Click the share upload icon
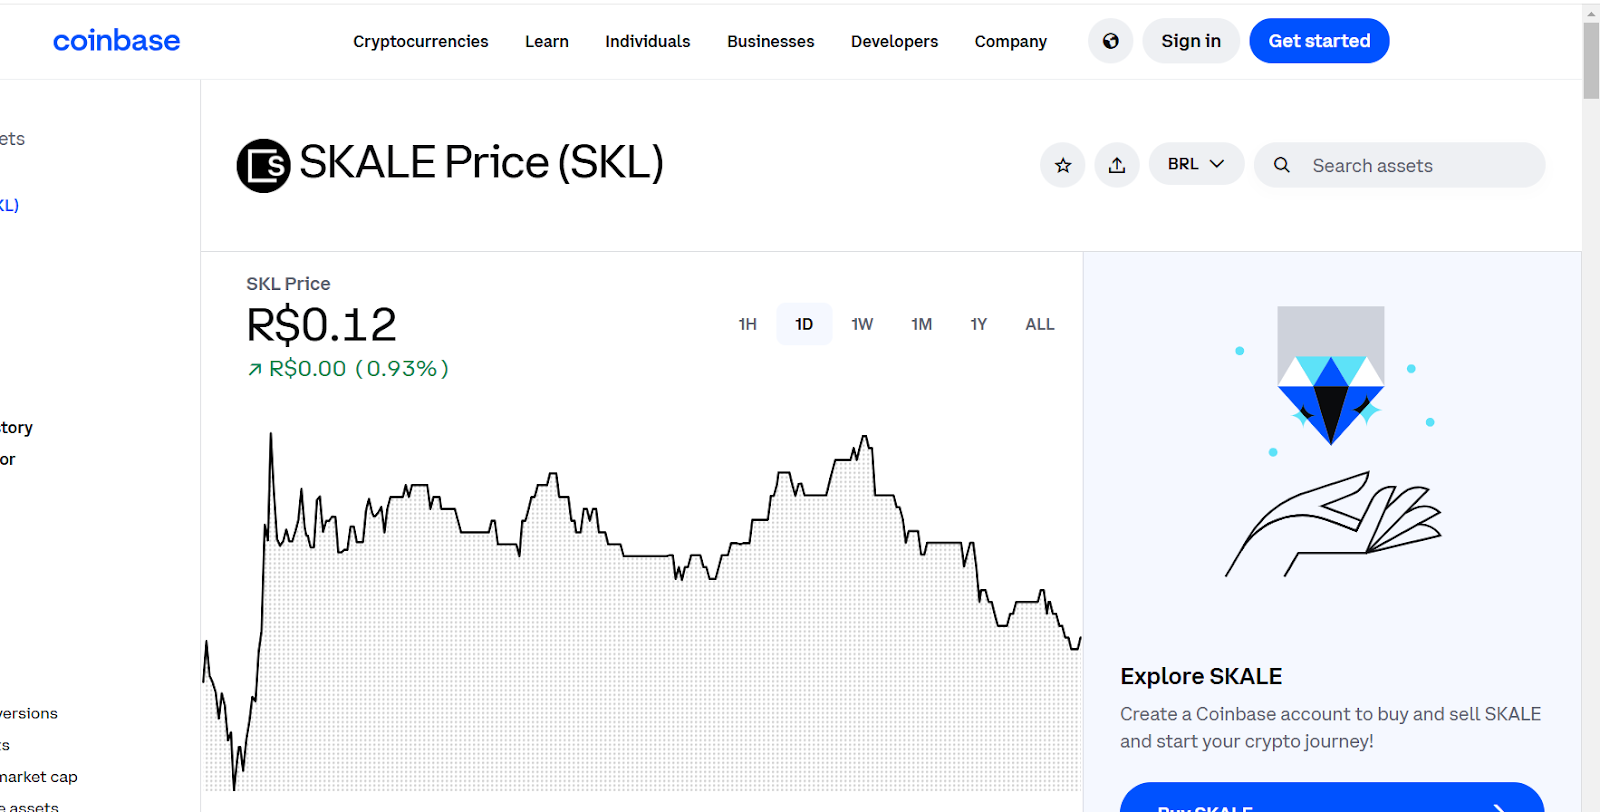The height and width of the screenshot is (812, 1600). 1117,165
